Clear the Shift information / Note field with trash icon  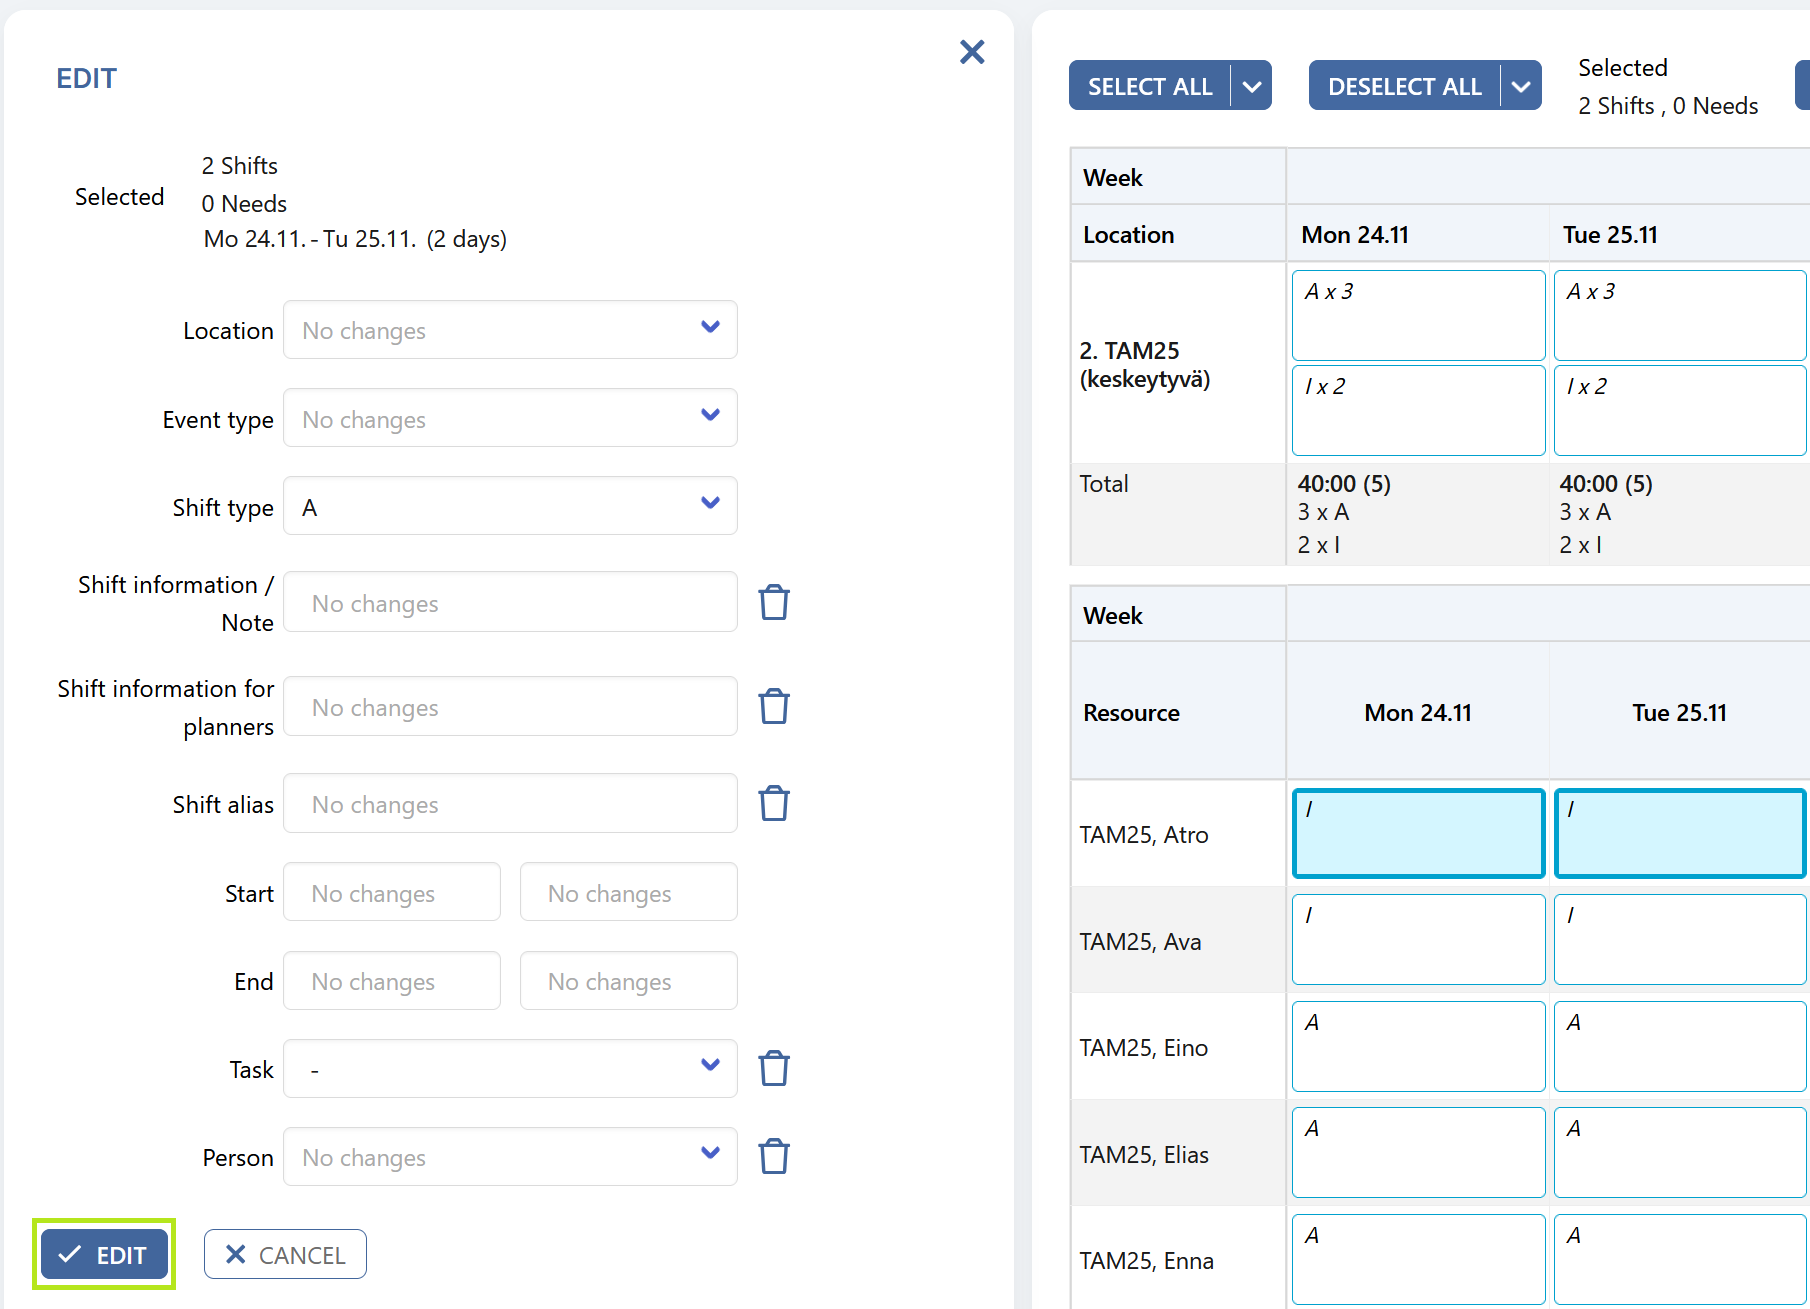coord(774,603)
